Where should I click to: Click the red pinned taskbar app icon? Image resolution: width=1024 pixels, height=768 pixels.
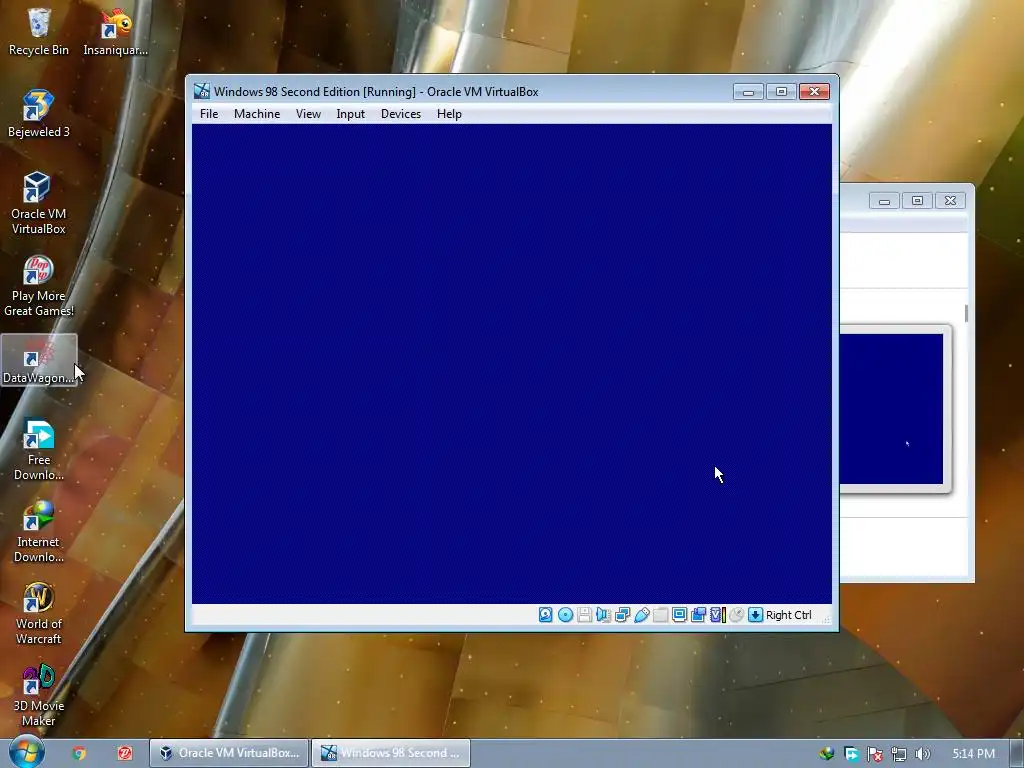click(125, 753)
